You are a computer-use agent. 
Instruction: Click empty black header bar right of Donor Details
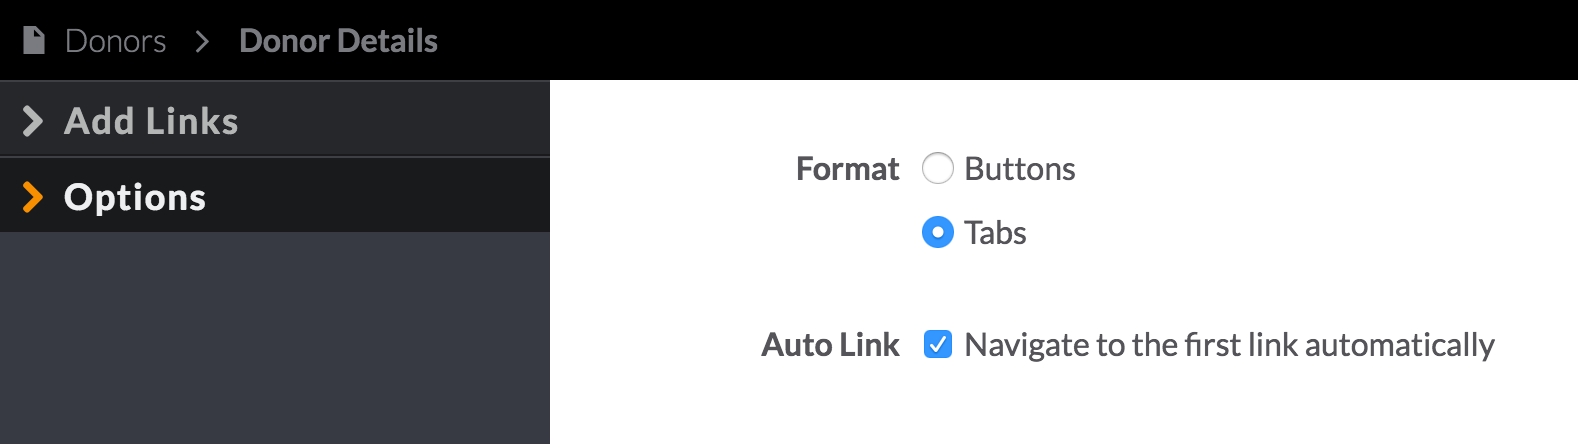coord(1000,40)
